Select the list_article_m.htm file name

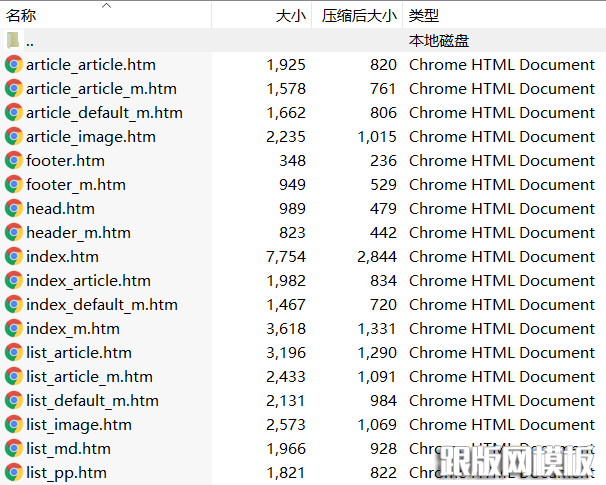[89, 376]
